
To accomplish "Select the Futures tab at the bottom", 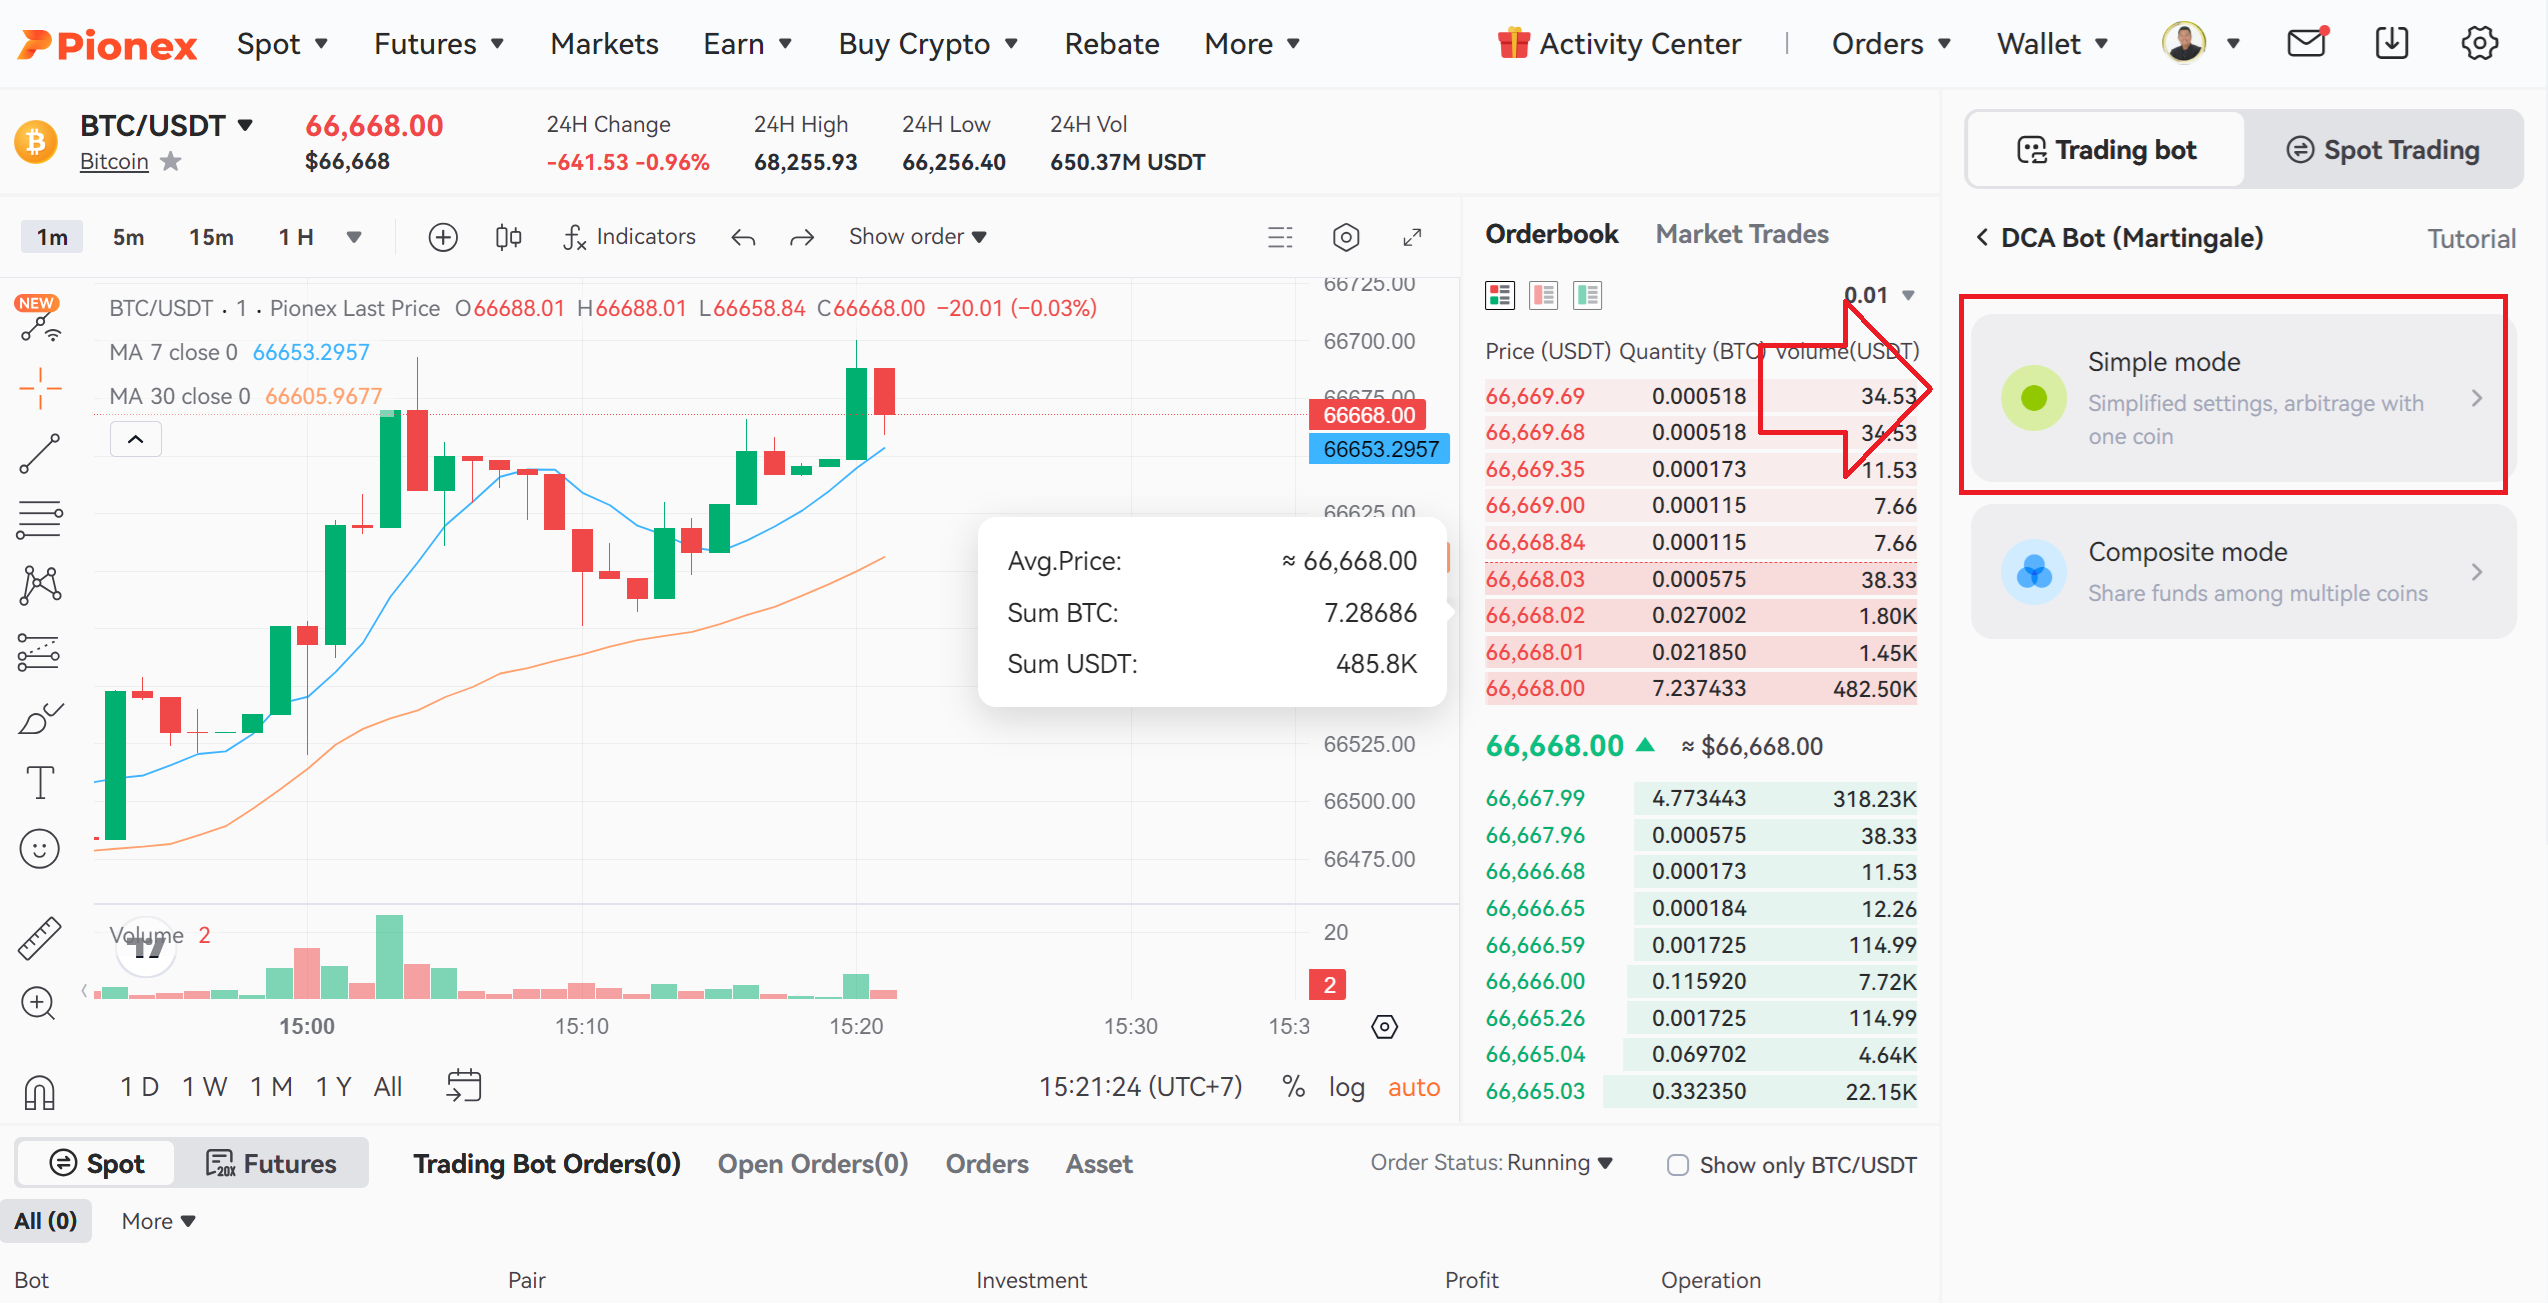I will tap(272, 1164).
